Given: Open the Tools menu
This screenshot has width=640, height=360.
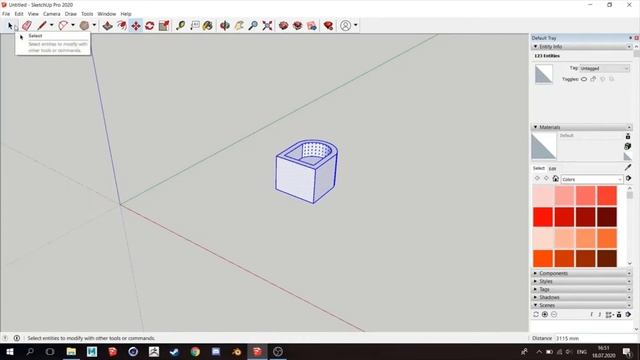Looking at the screenshot, I should tap(87, 14).
